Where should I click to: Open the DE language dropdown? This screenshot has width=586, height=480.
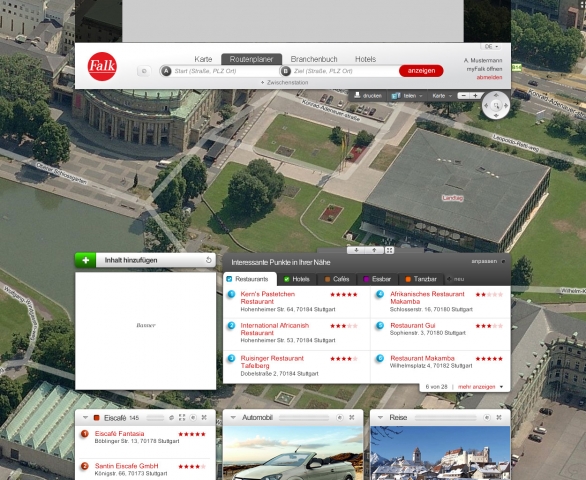(491, 47)
